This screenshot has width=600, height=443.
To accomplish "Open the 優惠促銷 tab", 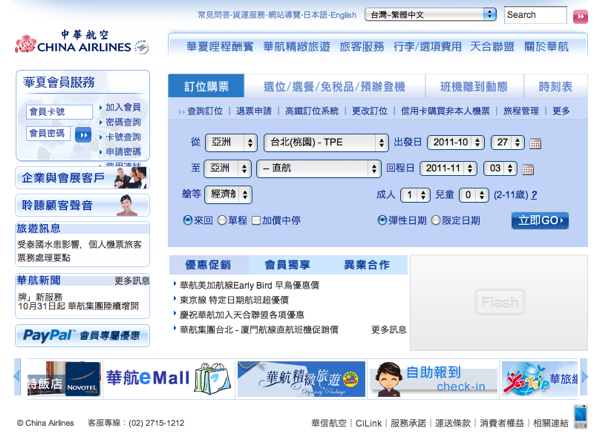I will [209, 265].
